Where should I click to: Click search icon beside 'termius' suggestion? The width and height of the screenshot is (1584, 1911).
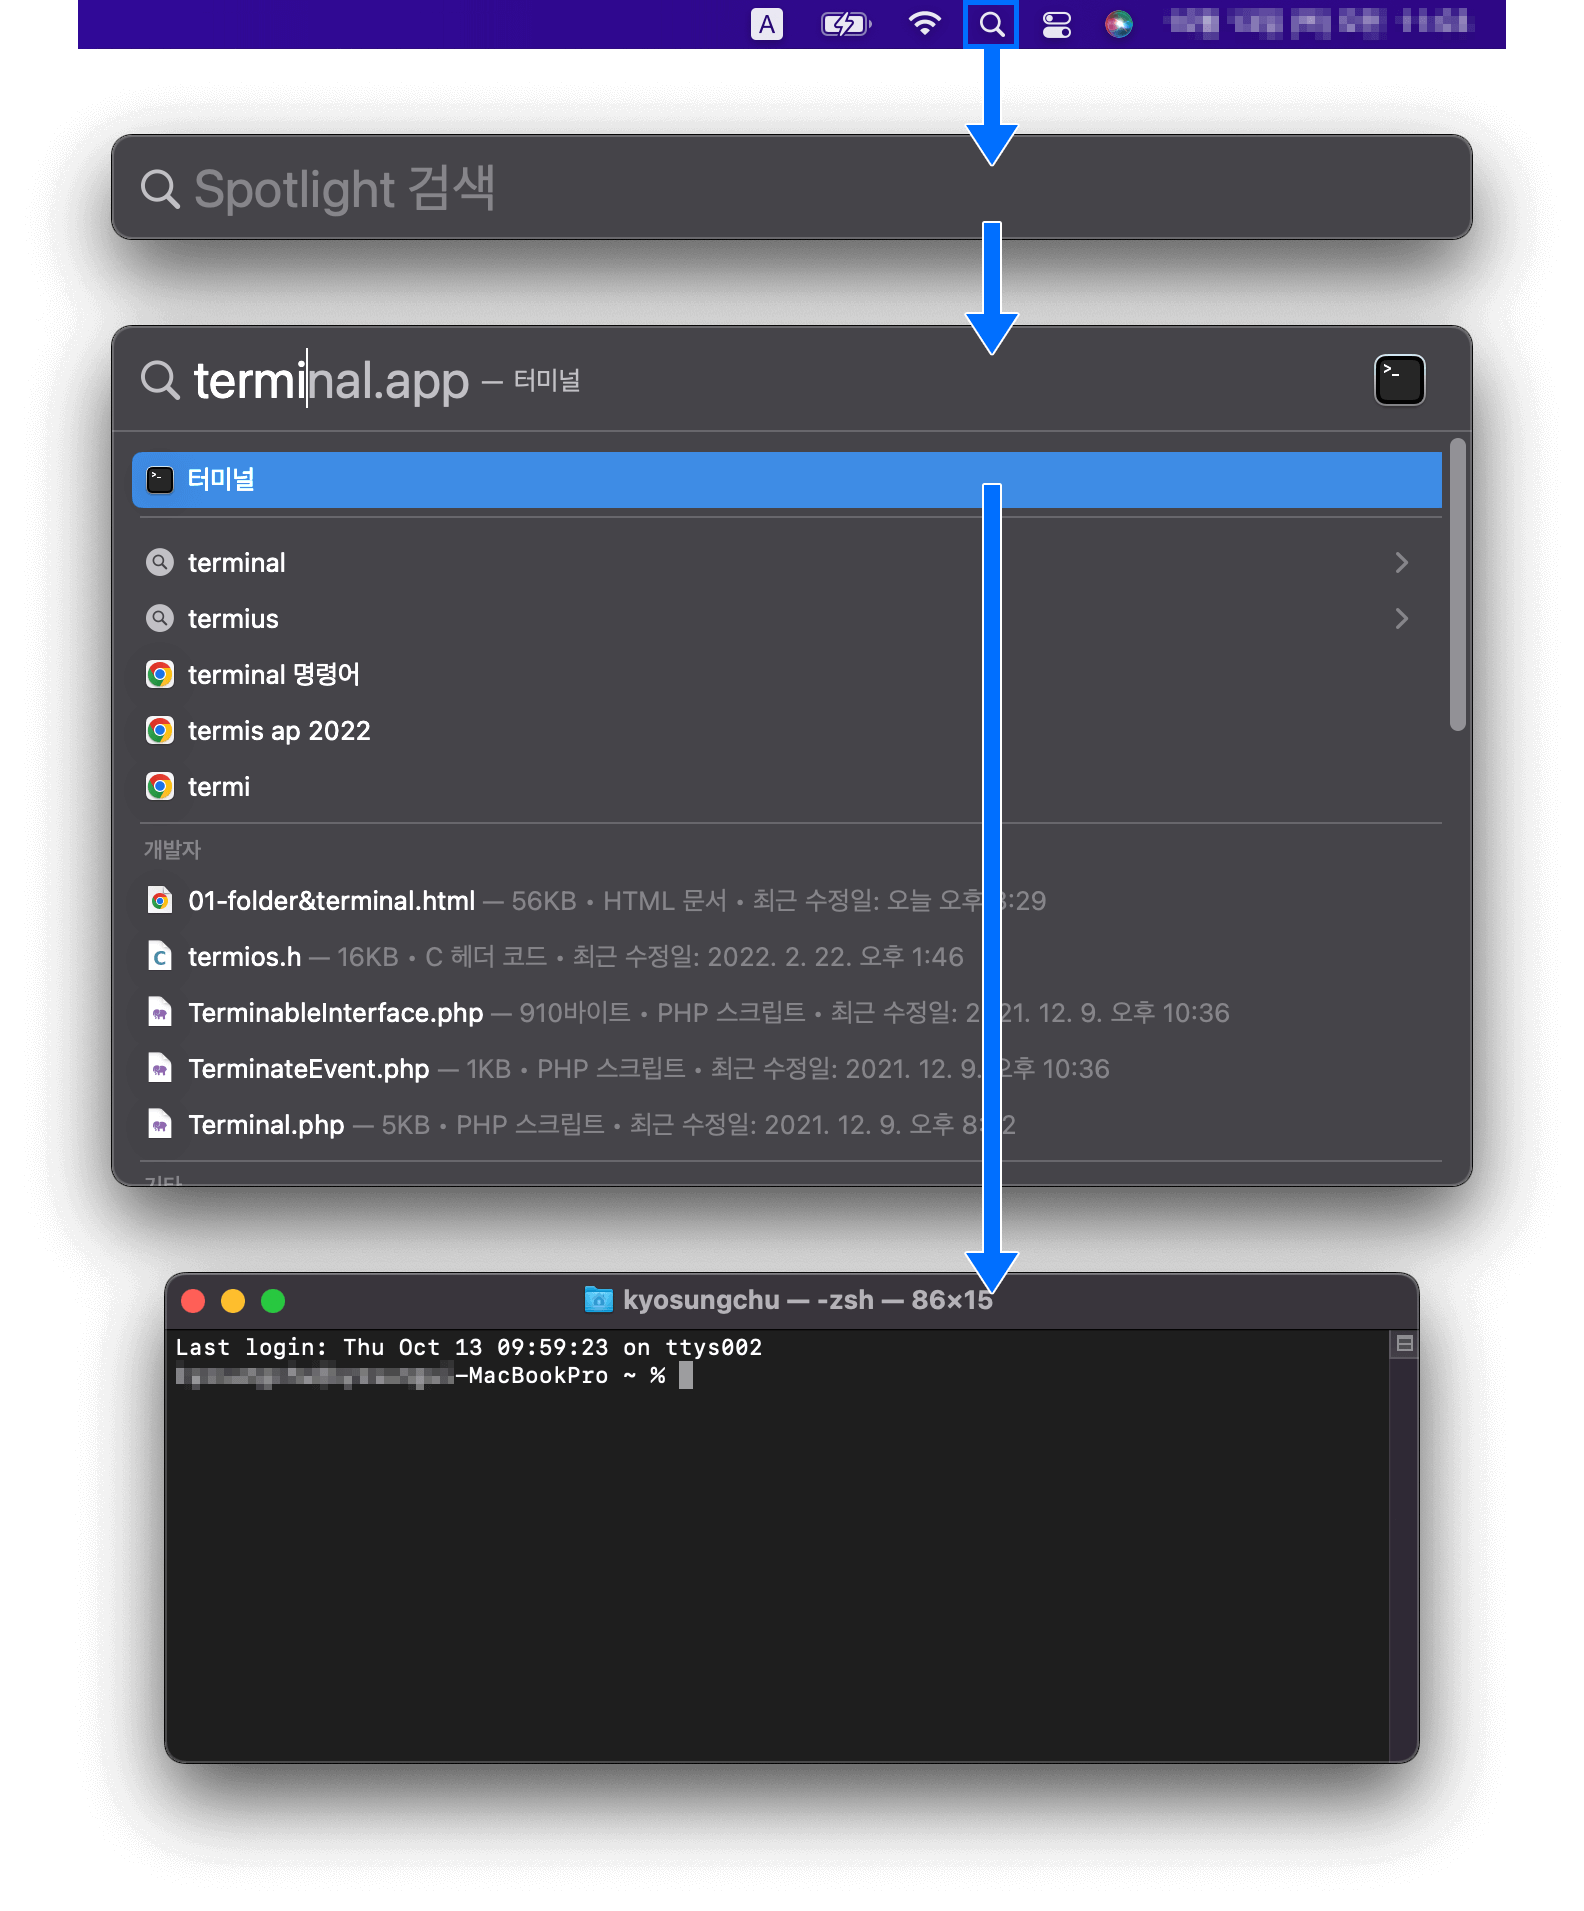pyautogui.click(x=160, y=619)
